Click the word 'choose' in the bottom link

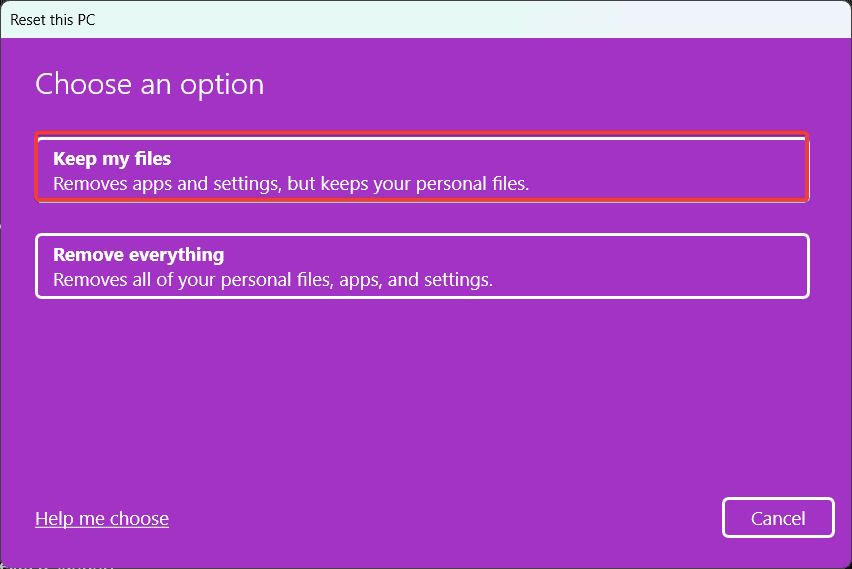(x=141, y=518)
